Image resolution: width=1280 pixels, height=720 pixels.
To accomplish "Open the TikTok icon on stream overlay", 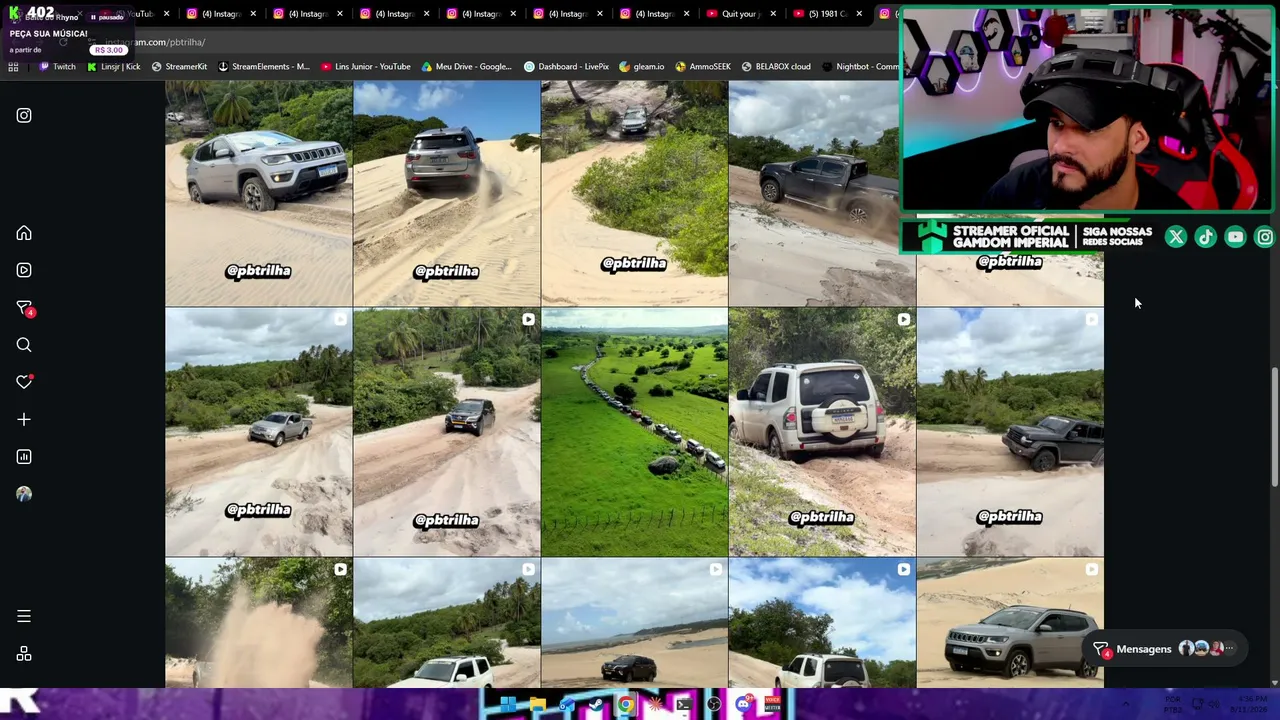I will [x=1206, y=237].
